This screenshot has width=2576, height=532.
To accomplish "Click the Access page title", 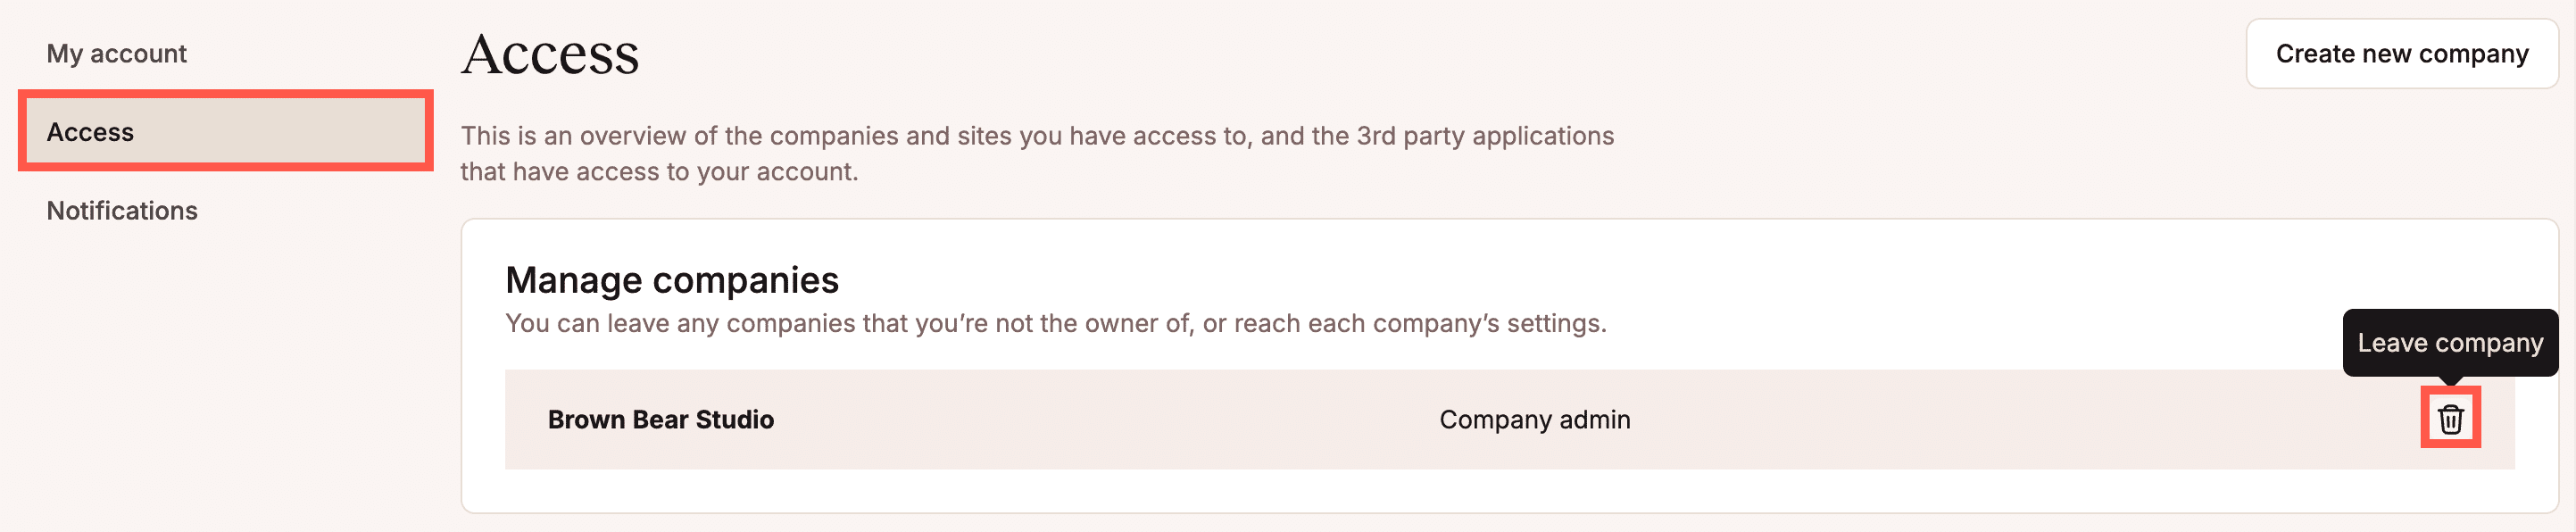I will coord(550,55).
